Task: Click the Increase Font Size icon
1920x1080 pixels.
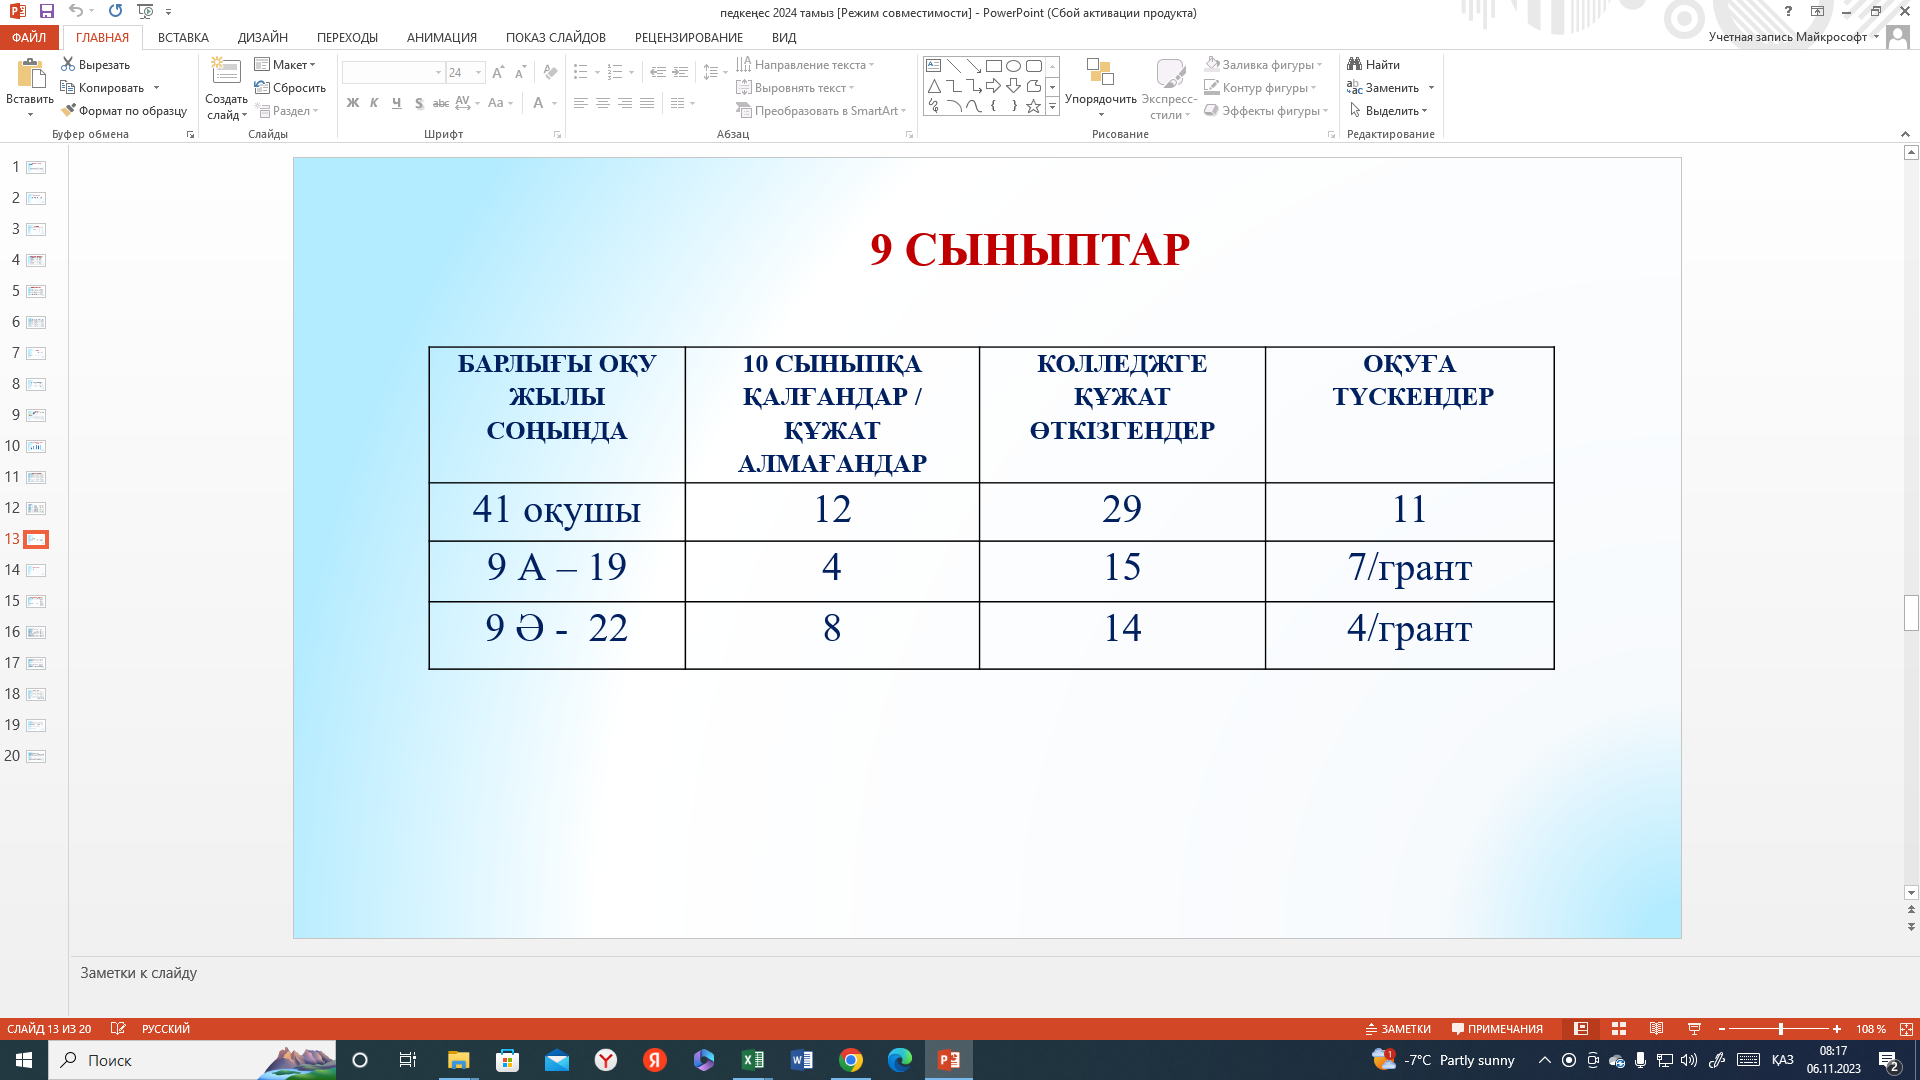Action: [x=498, y=72]
